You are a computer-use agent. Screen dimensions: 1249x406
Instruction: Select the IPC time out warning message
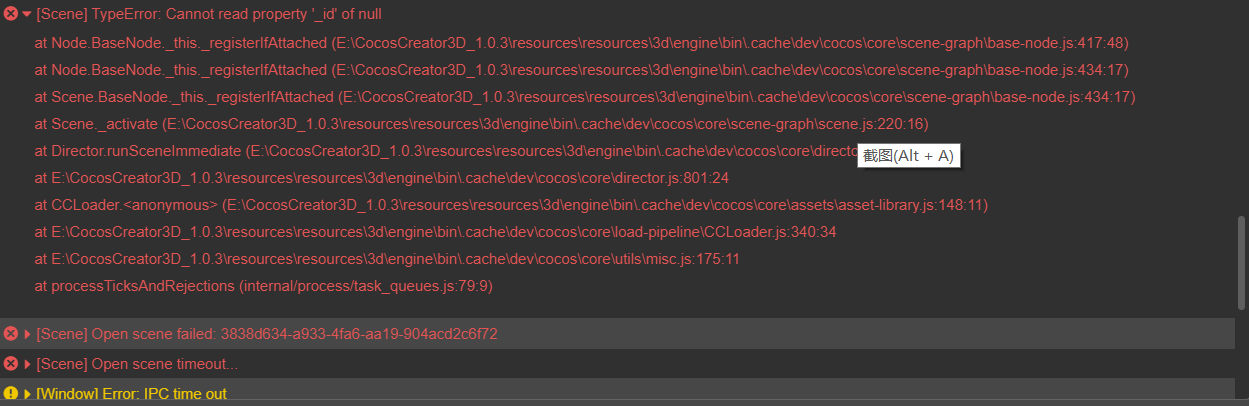tap(131, 394)
